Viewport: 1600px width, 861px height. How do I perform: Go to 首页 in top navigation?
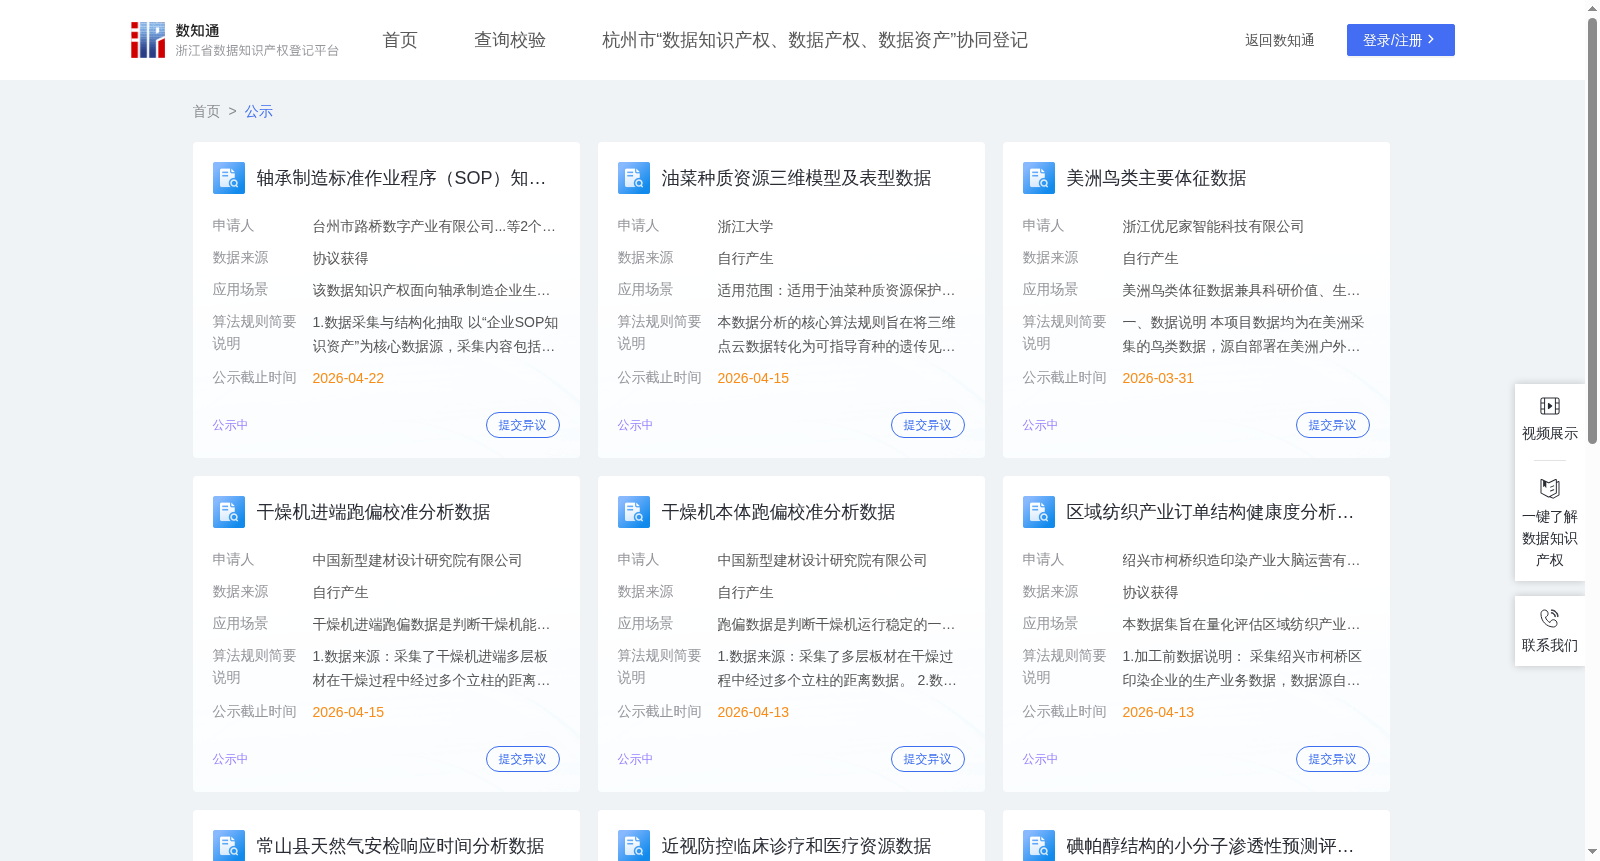(x=400, y=40)
